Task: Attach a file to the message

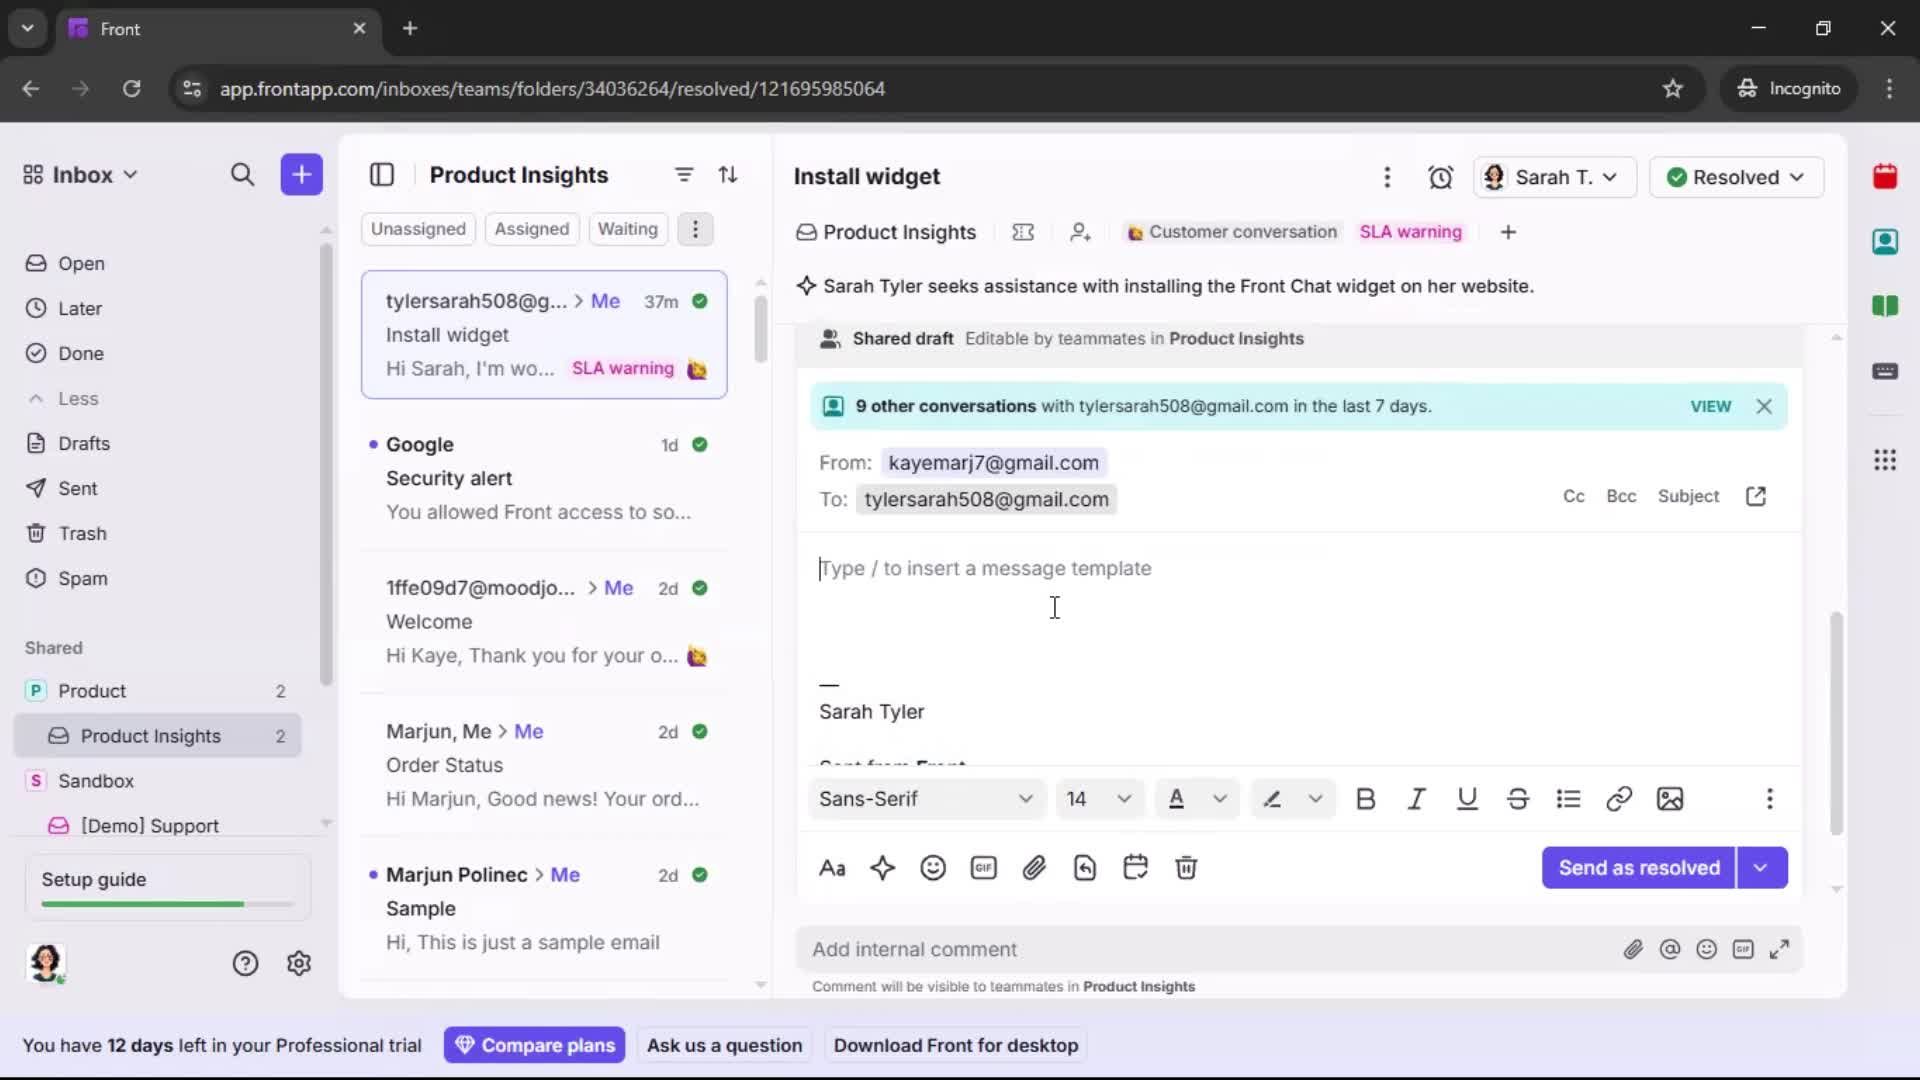Action: [1035, 868]
